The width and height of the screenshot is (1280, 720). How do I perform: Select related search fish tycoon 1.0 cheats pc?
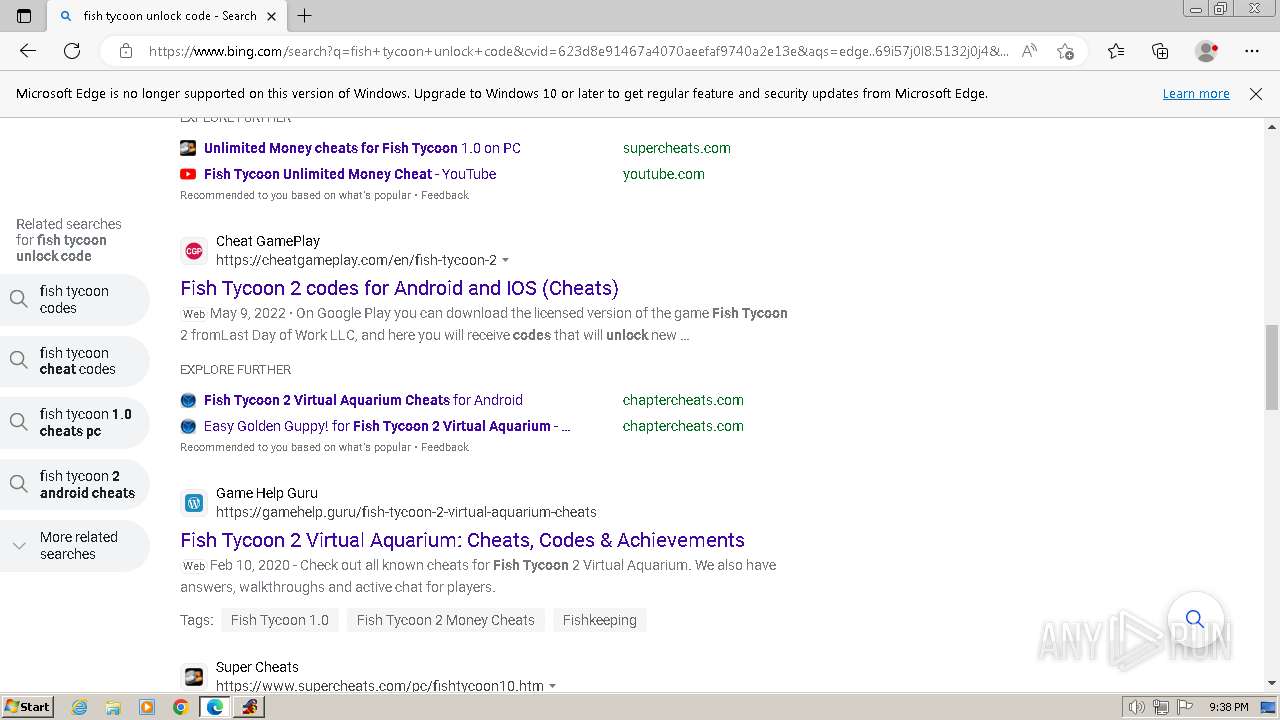pos(74,422)
